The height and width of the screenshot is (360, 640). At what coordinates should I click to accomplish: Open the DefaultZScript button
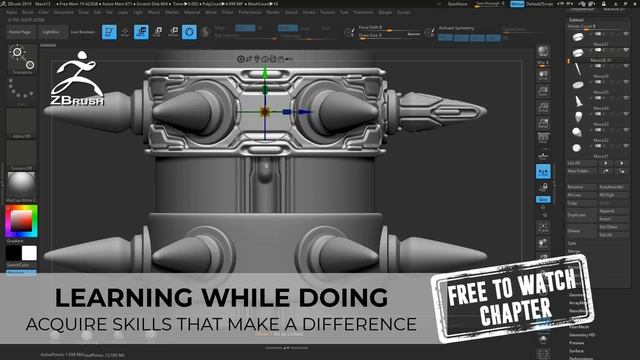tap(540, 4)
